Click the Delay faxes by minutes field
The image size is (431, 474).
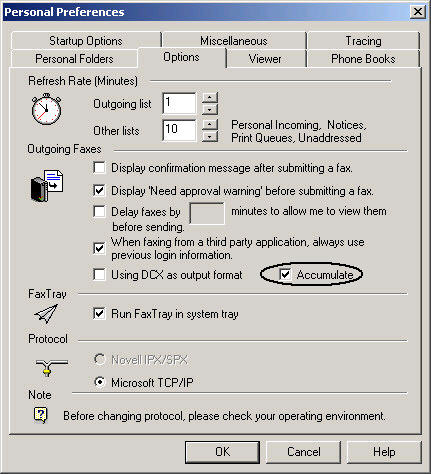(x=207, y=213)
